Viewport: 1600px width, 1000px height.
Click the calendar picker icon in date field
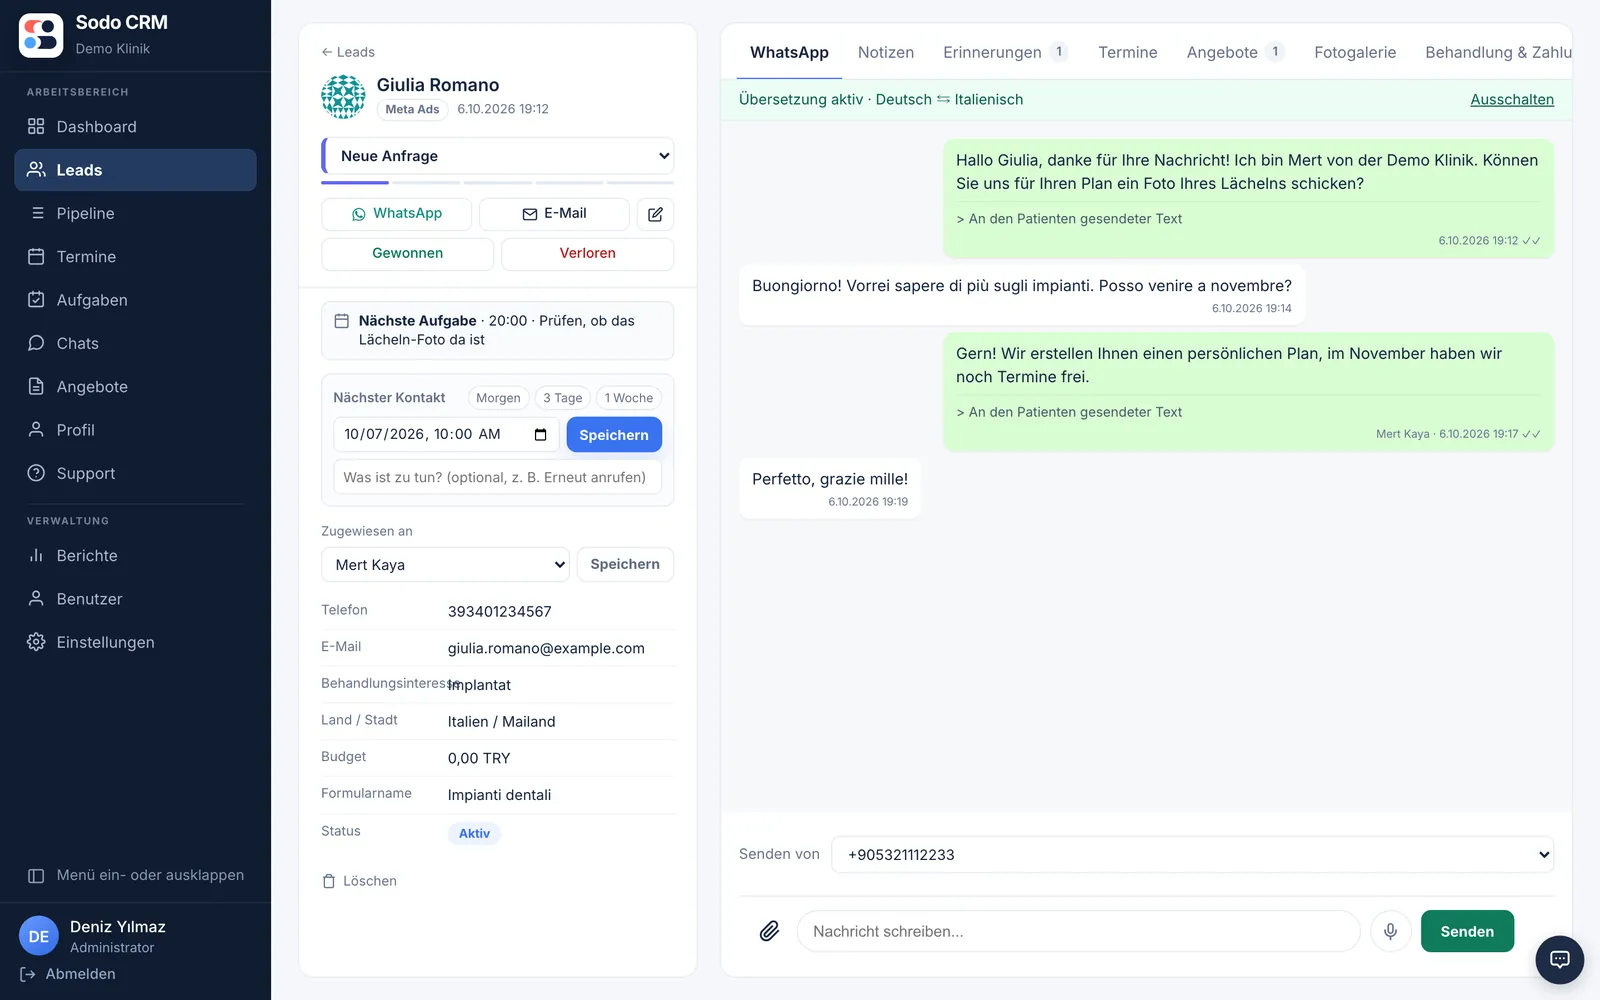[x=540, y=434]
